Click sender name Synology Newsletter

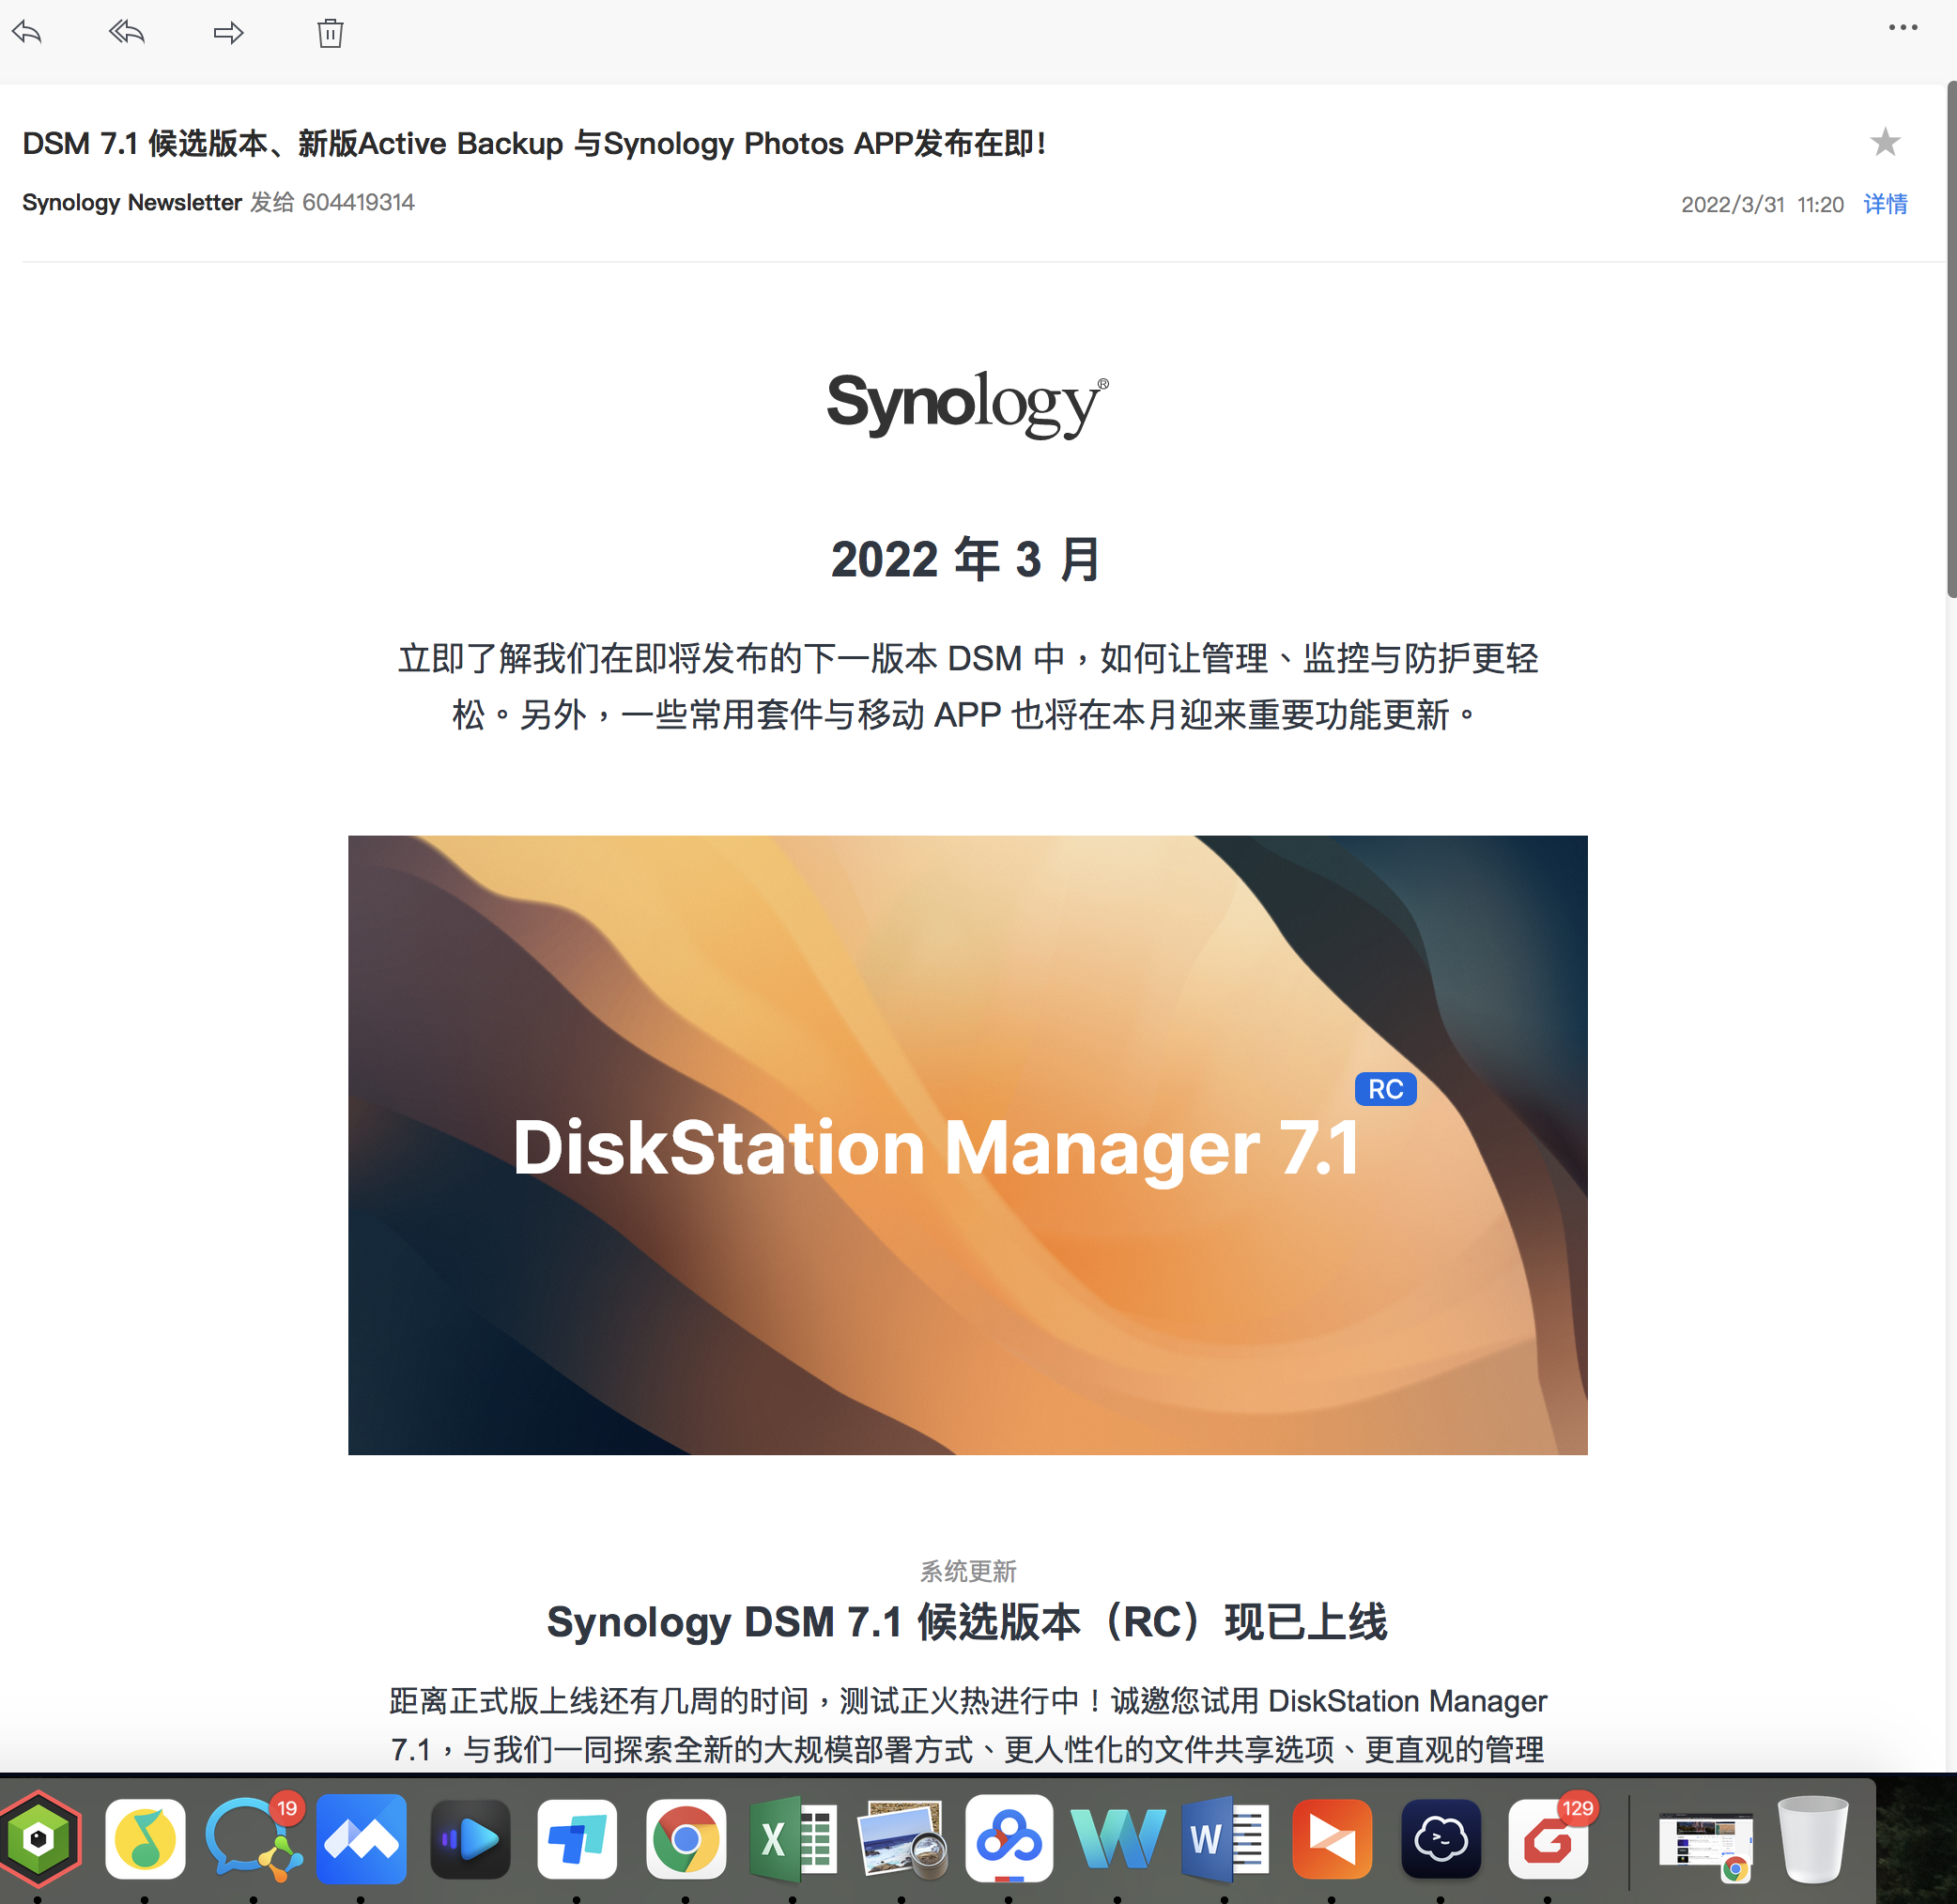coord(132,203)
